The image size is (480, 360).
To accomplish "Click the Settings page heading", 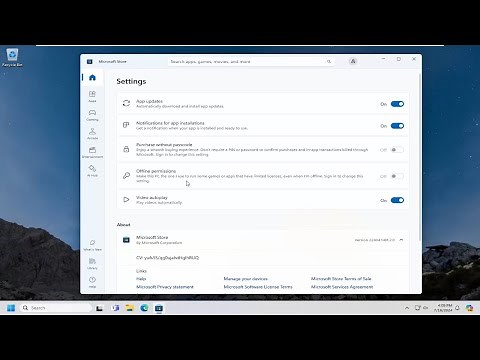I will point(131,81).
